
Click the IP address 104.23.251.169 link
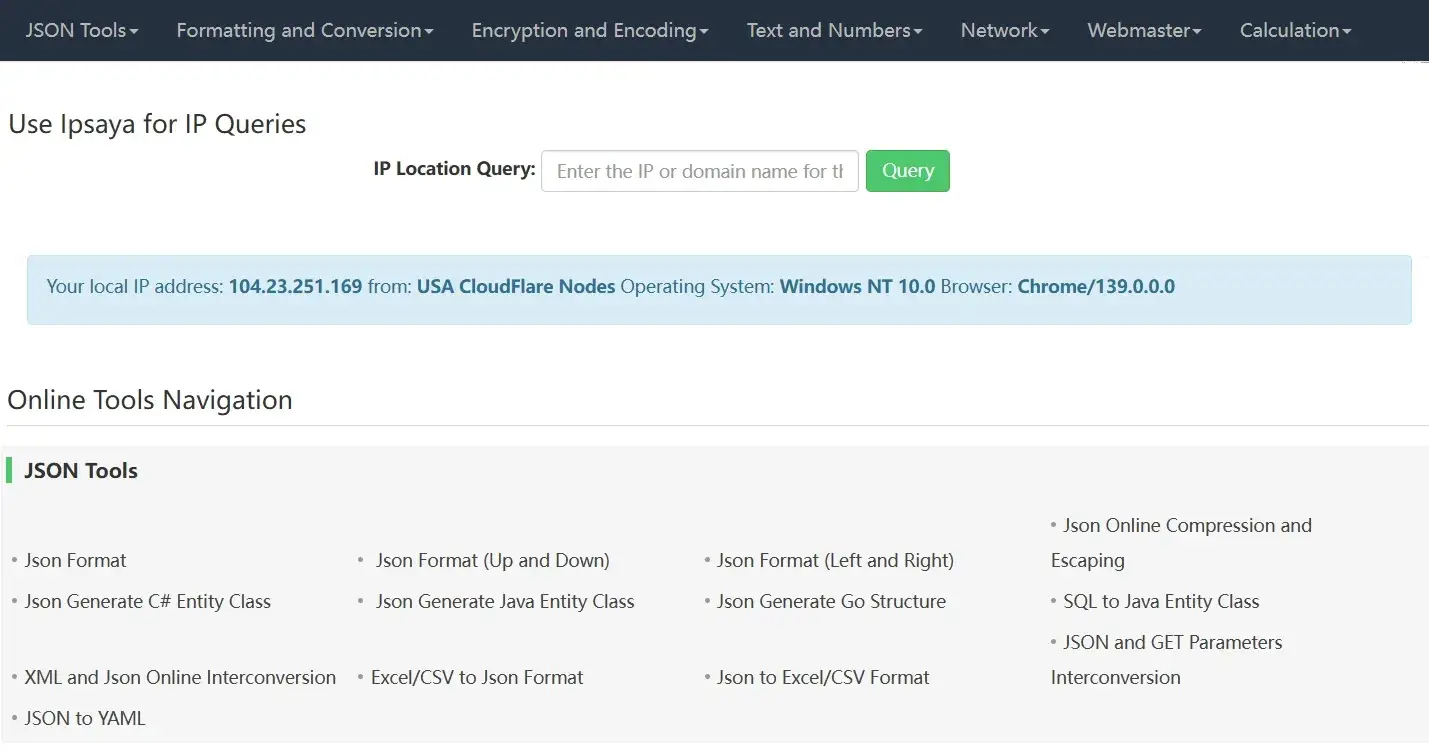(x=296, y=286)
